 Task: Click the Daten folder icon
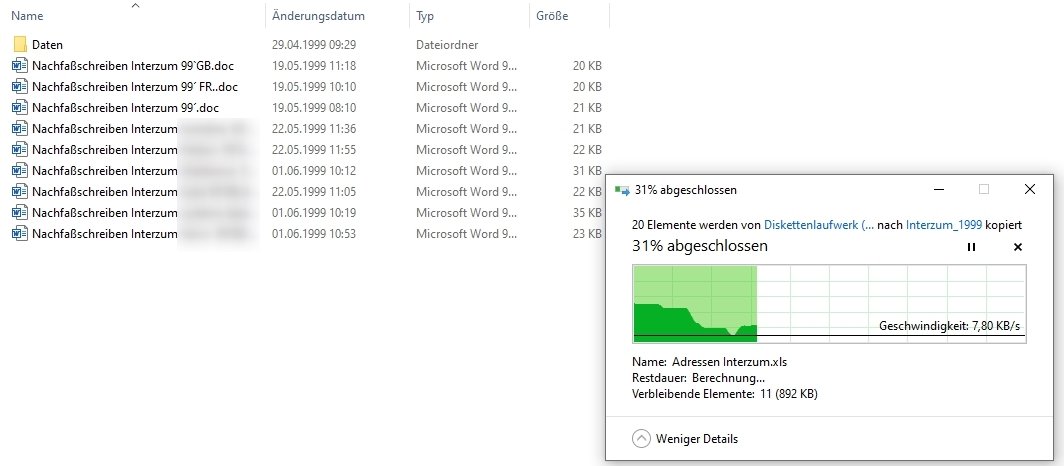(20, 45)
